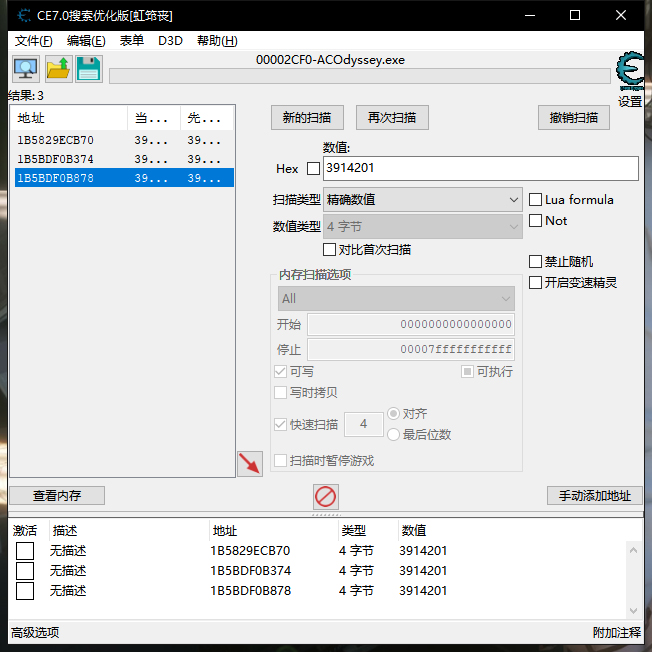This screenshot has width=652, height=652.
Task: Toggle 可执行 checkbox
Action: pos(467,371)
